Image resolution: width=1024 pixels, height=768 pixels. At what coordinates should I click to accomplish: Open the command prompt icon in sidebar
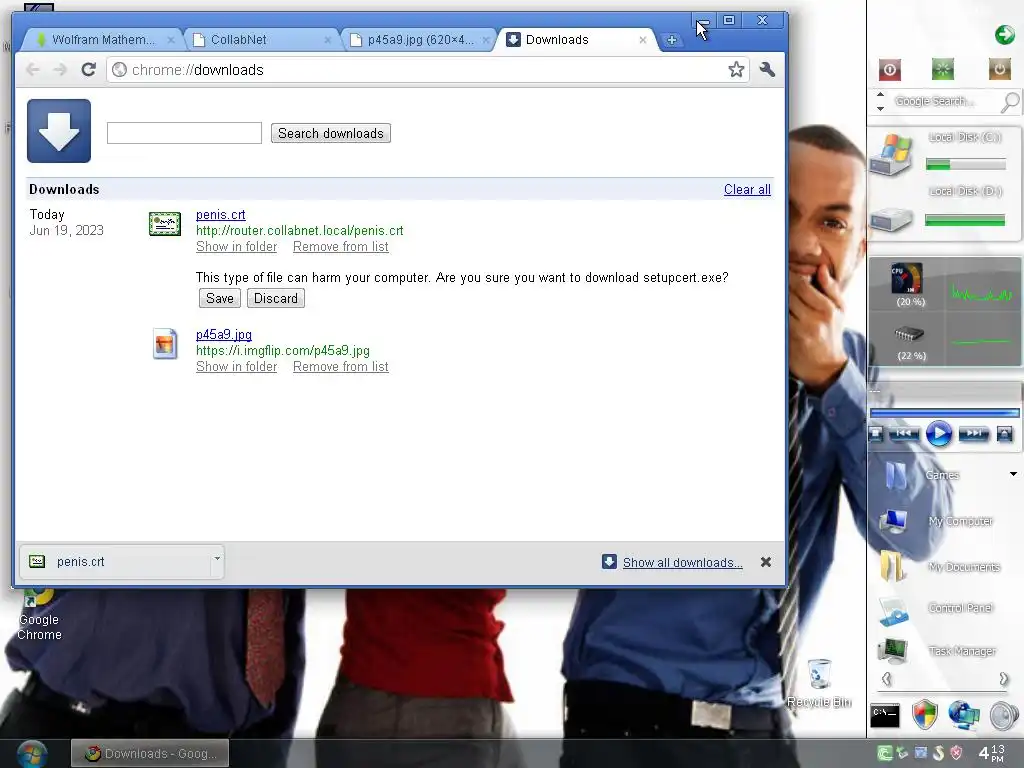point(886,715)
